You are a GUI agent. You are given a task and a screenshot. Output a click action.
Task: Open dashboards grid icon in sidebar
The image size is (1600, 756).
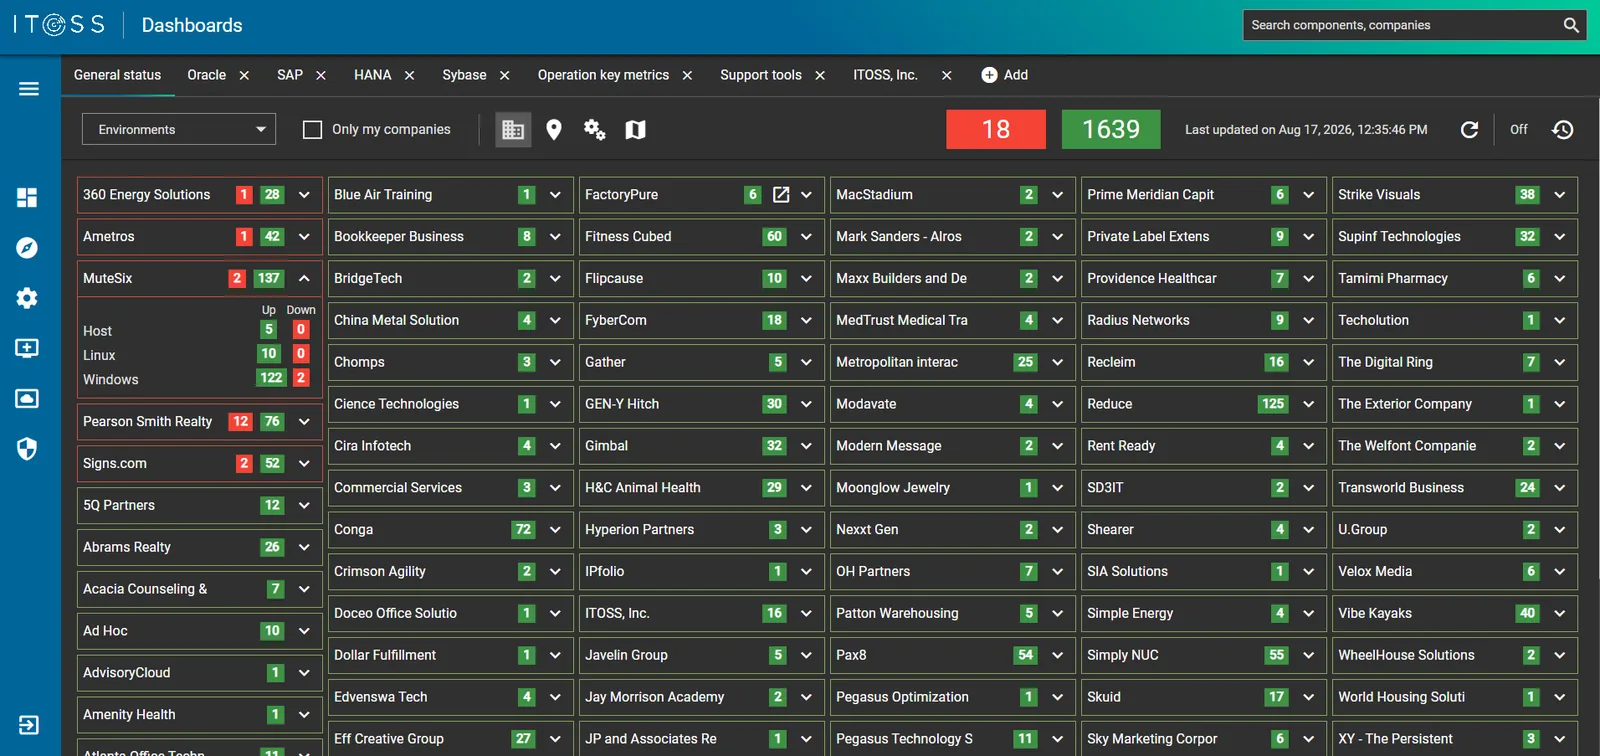pos(27,197)
